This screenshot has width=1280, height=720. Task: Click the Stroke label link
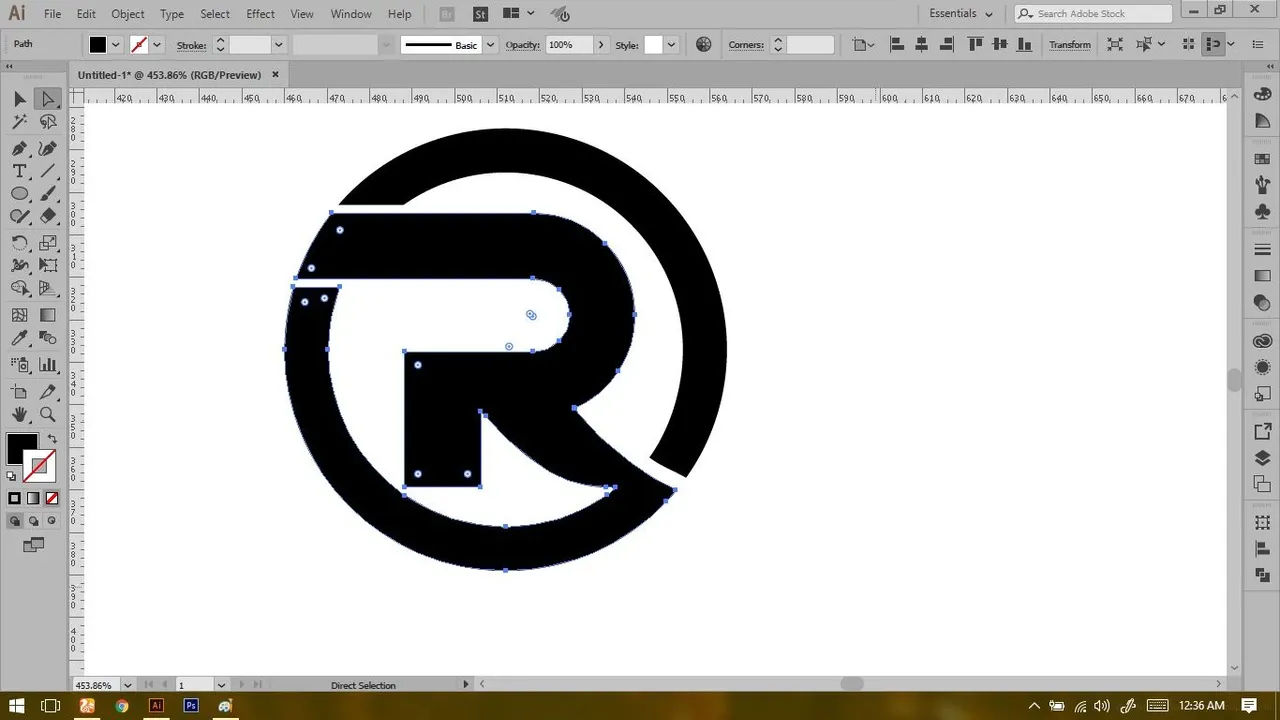pyautogui.click(x=191, y=45)
